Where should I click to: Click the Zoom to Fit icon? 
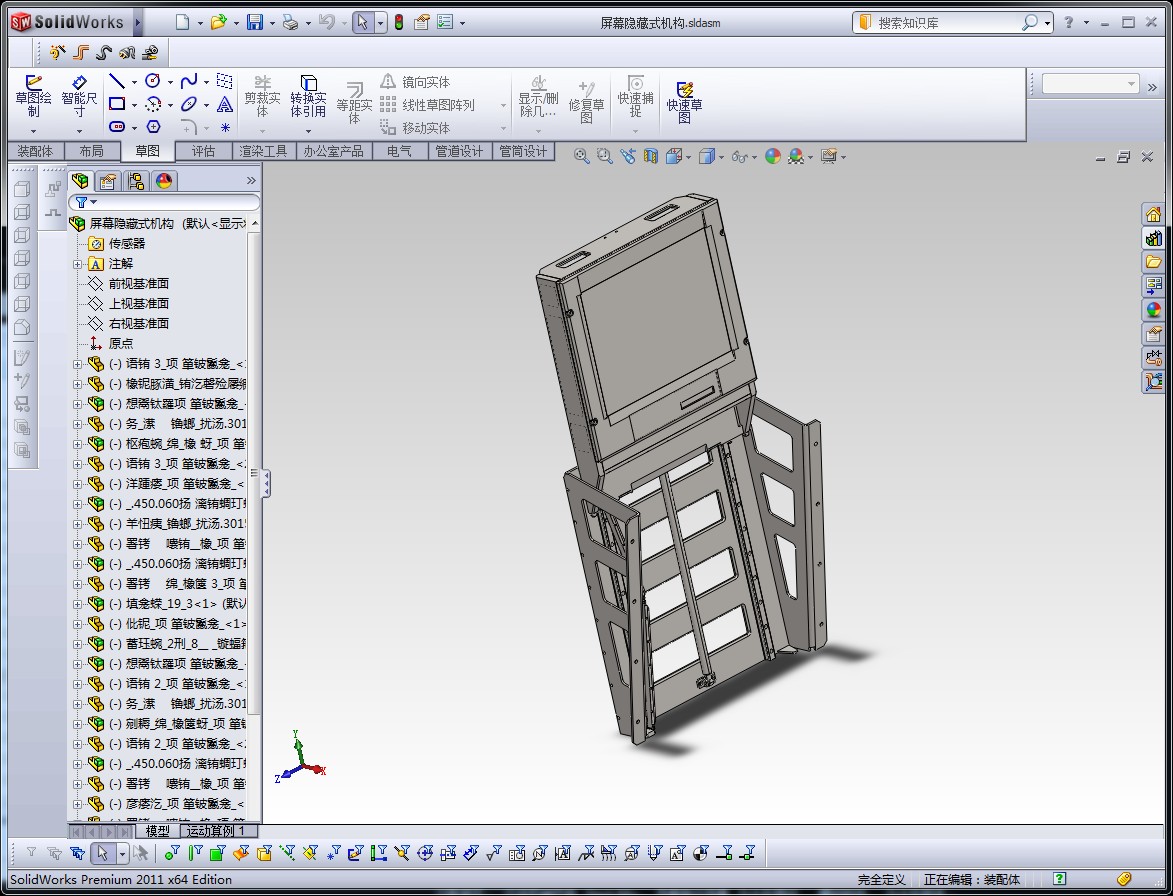[x=581, y=156]
